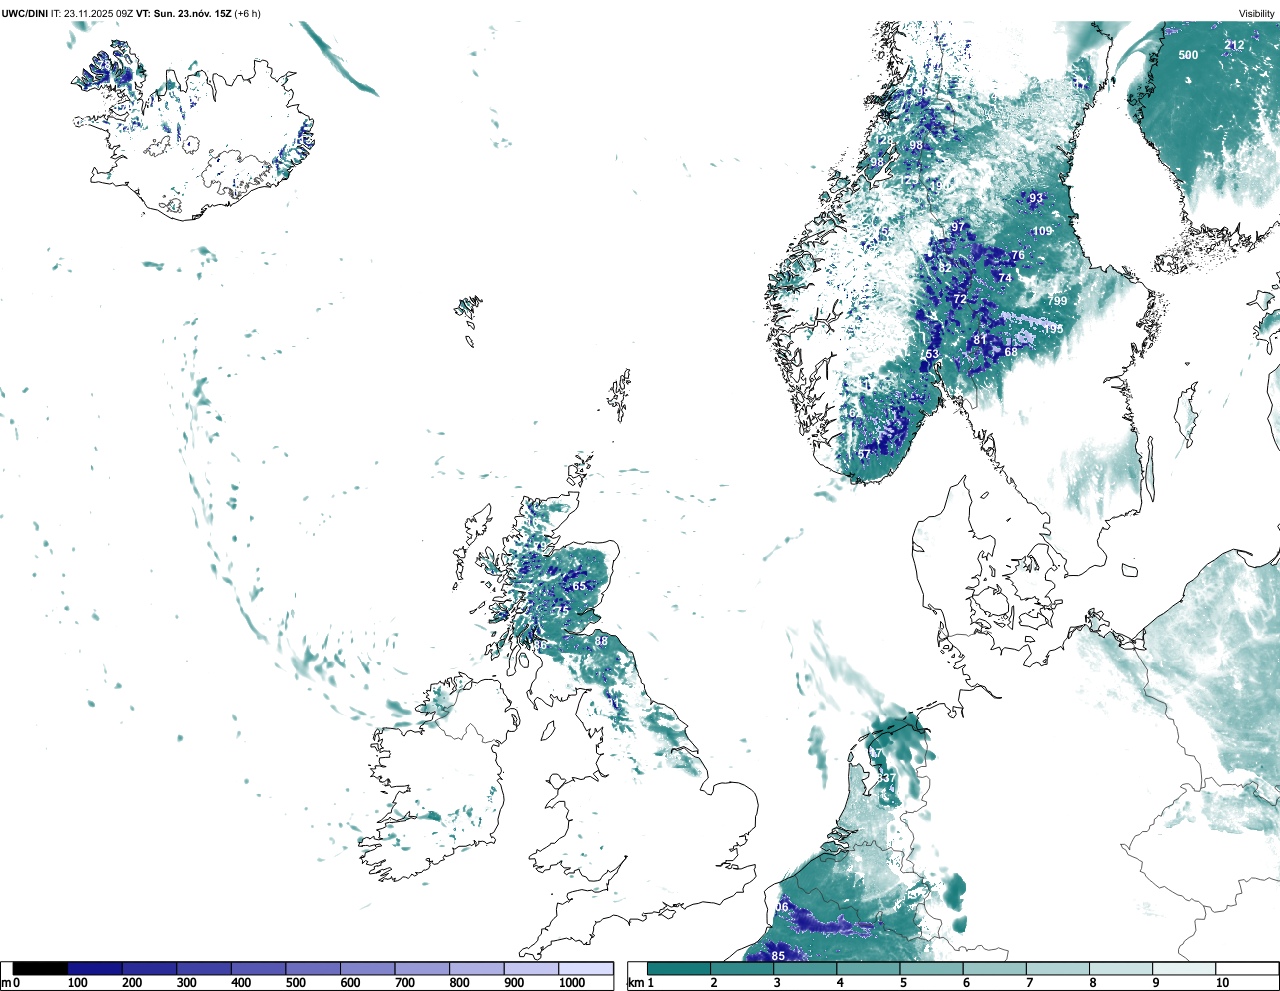This screenshot has width=1280, height=991.
Task: Click the '74' value on the map
Action: 1005,278
